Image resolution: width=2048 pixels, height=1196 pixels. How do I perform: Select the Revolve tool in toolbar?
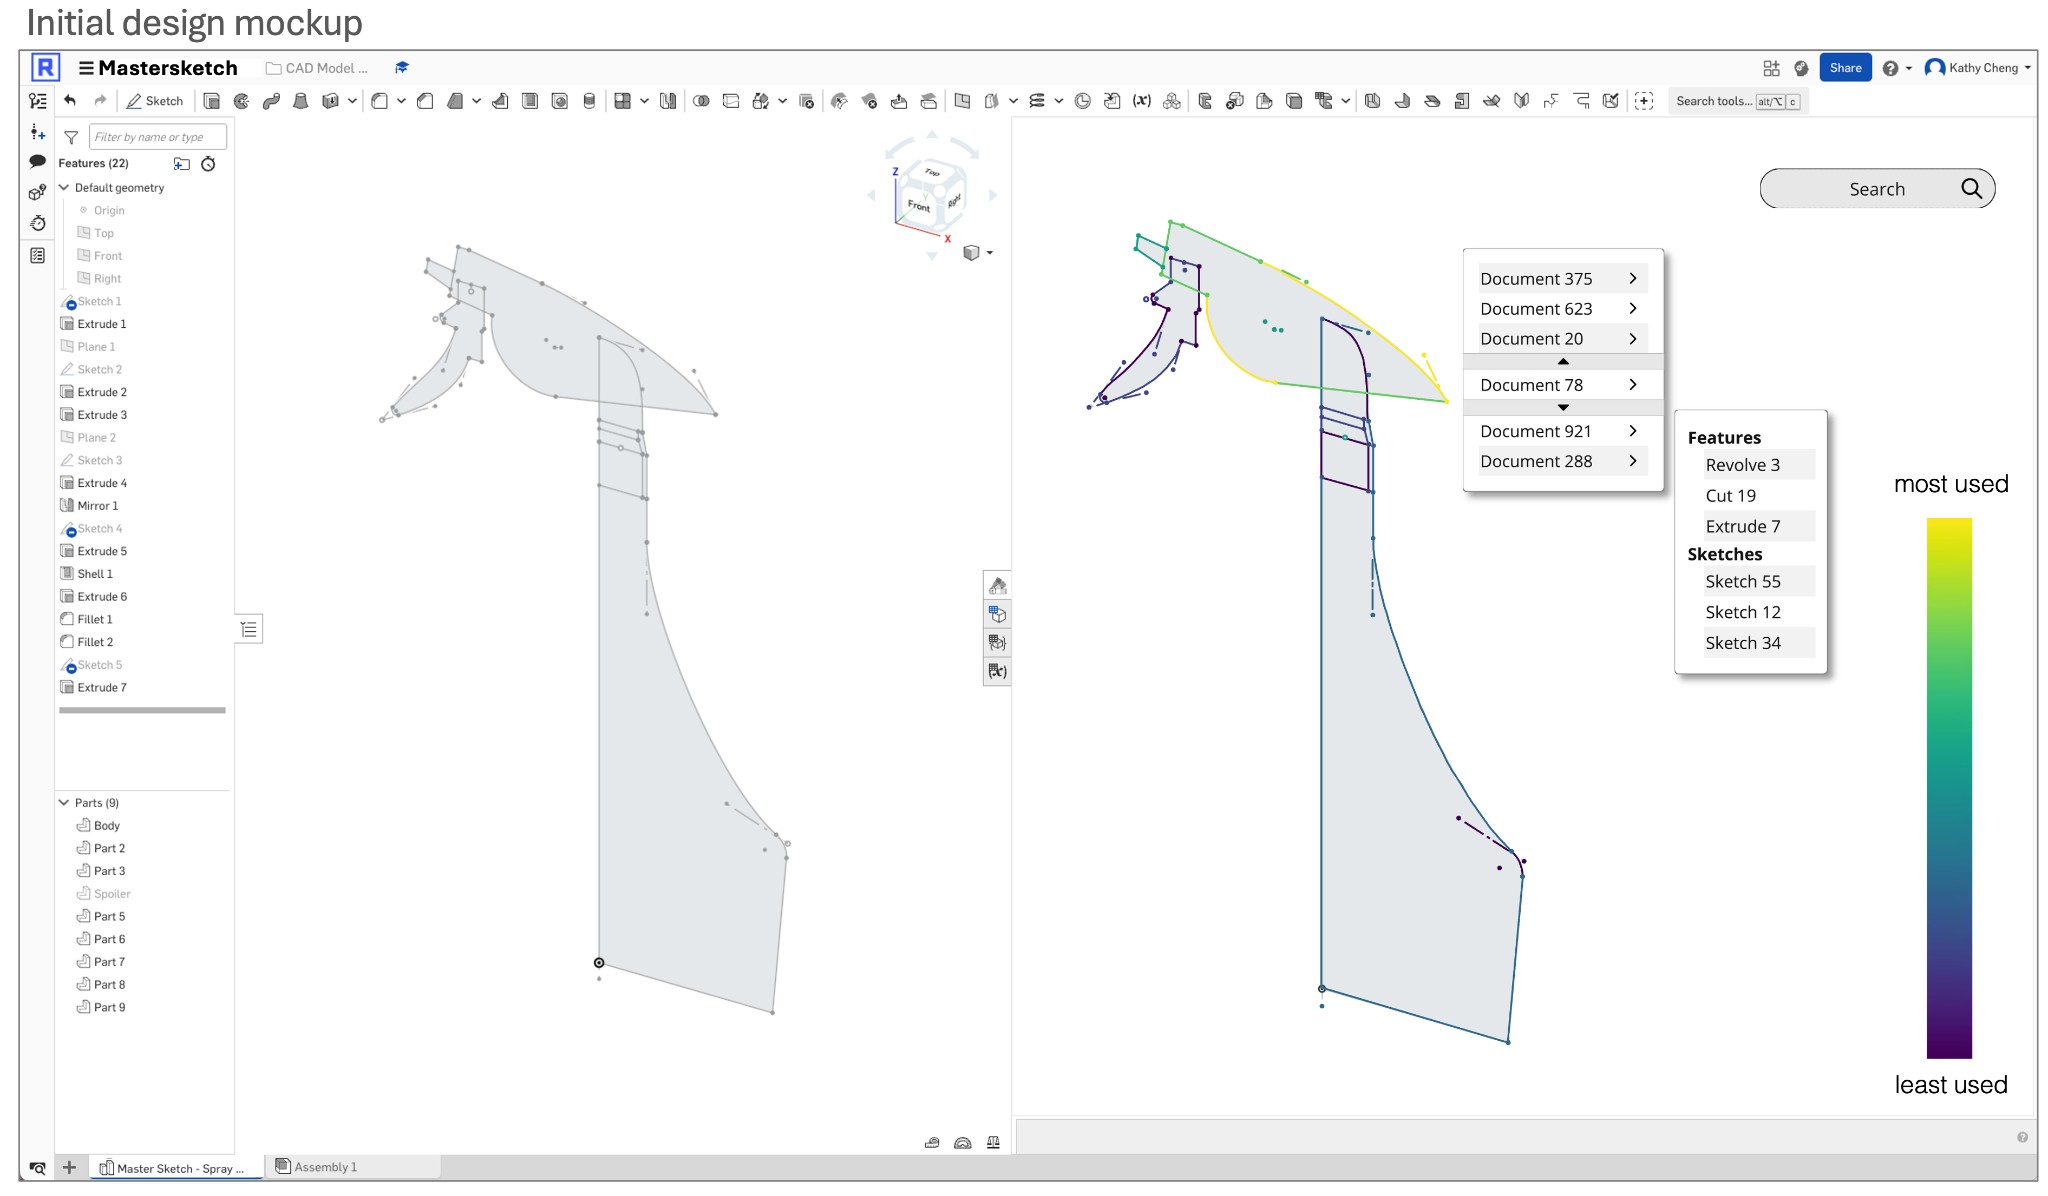(241, 101)
